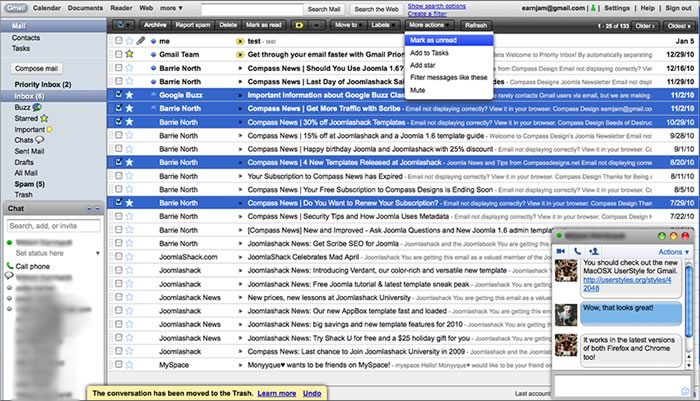This screenshot has width=700, height=401.
Task: Uncheck the Renew Your Subscription email checkbox
Action: pos(118,202)
